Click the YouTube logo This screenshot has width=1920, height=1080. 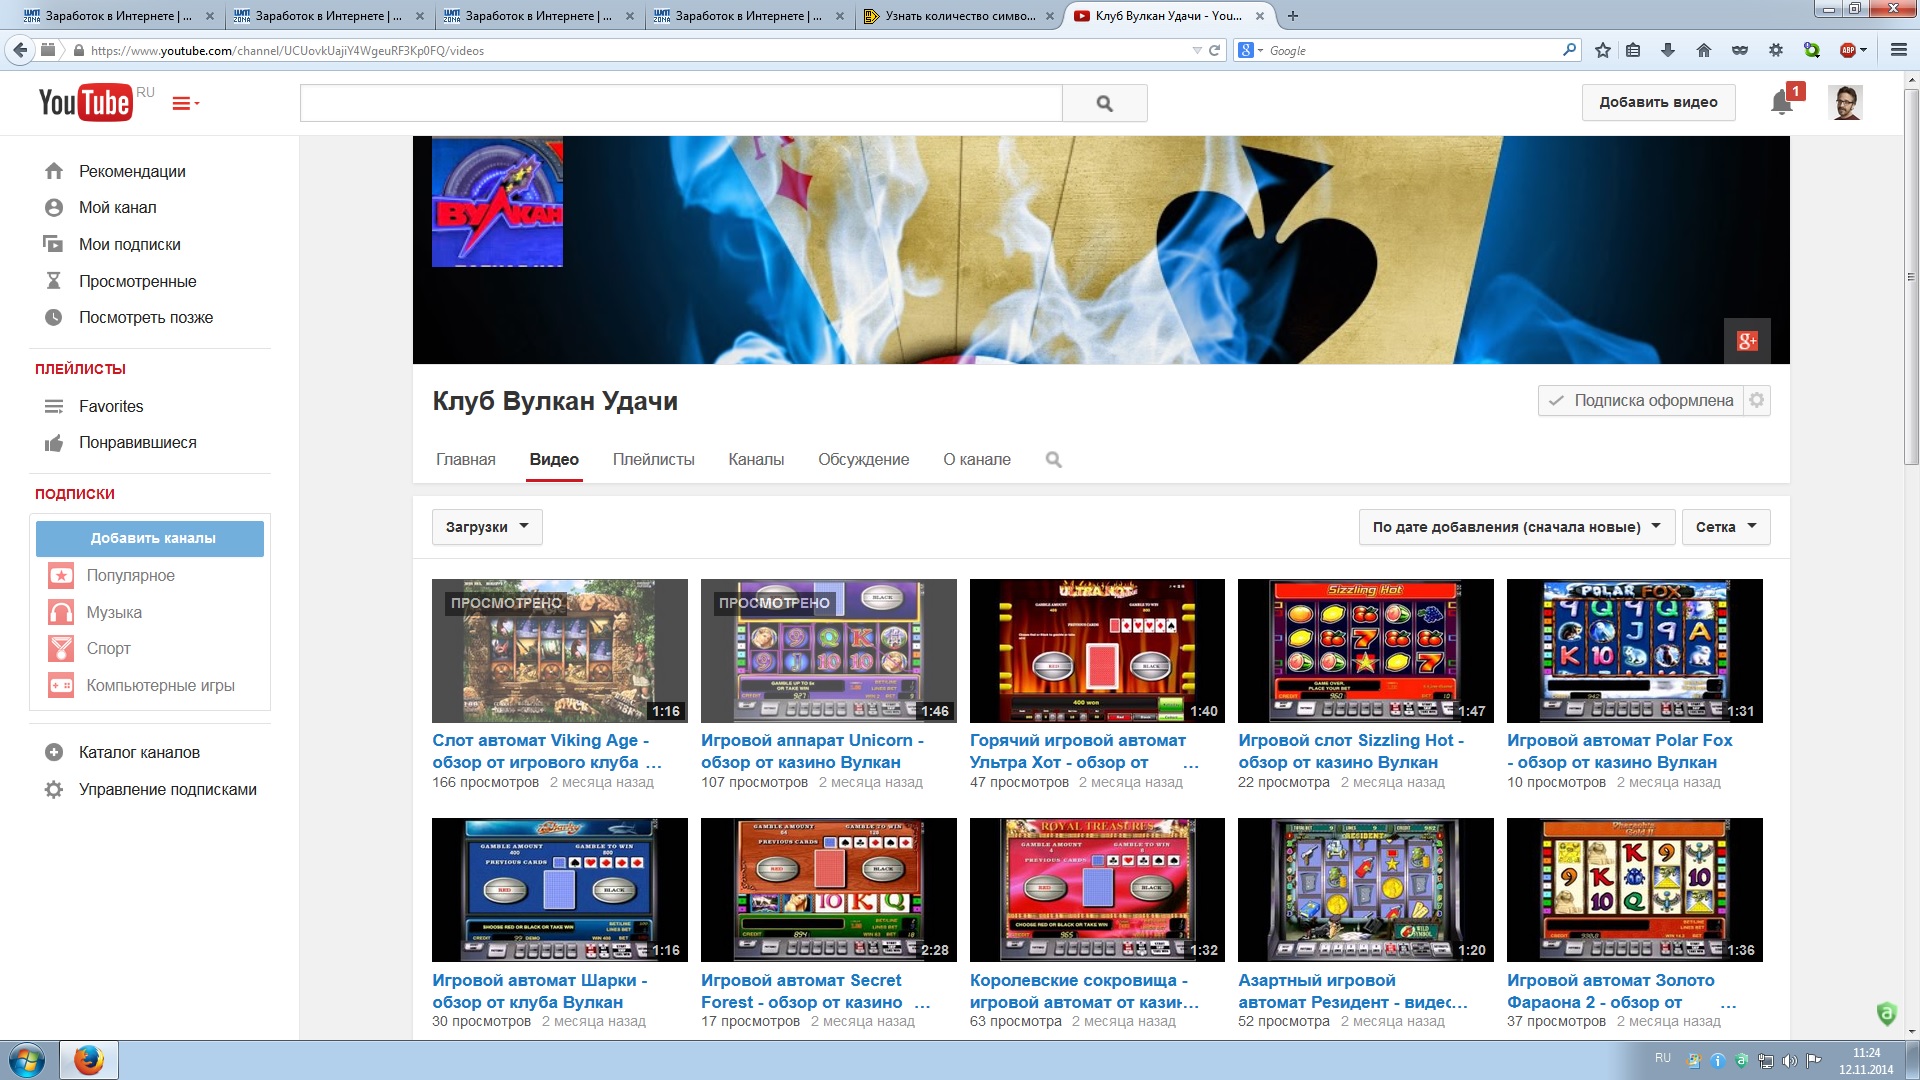coord(86,102)
